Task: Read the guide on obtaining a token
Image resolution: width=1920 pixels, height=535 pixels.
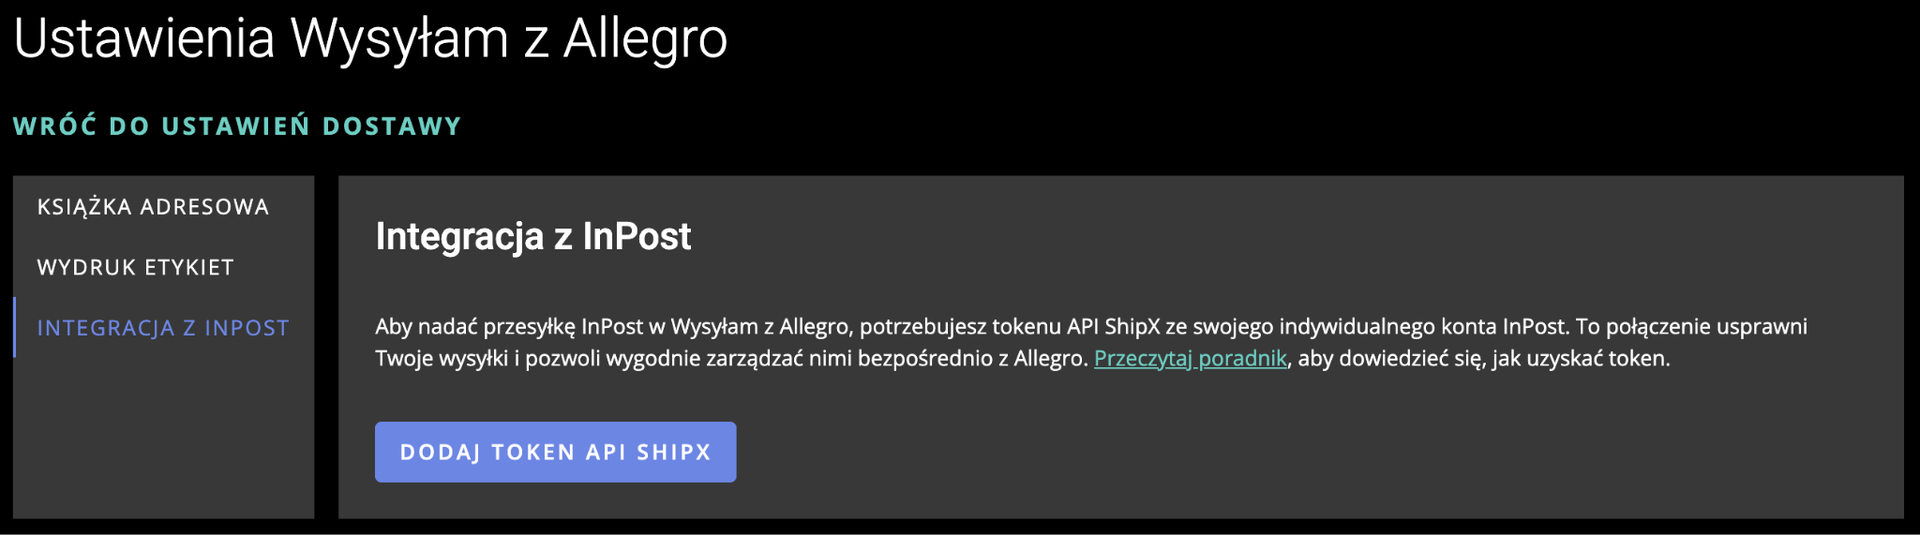Action: pyautogui.click(x=1190, y=358)
